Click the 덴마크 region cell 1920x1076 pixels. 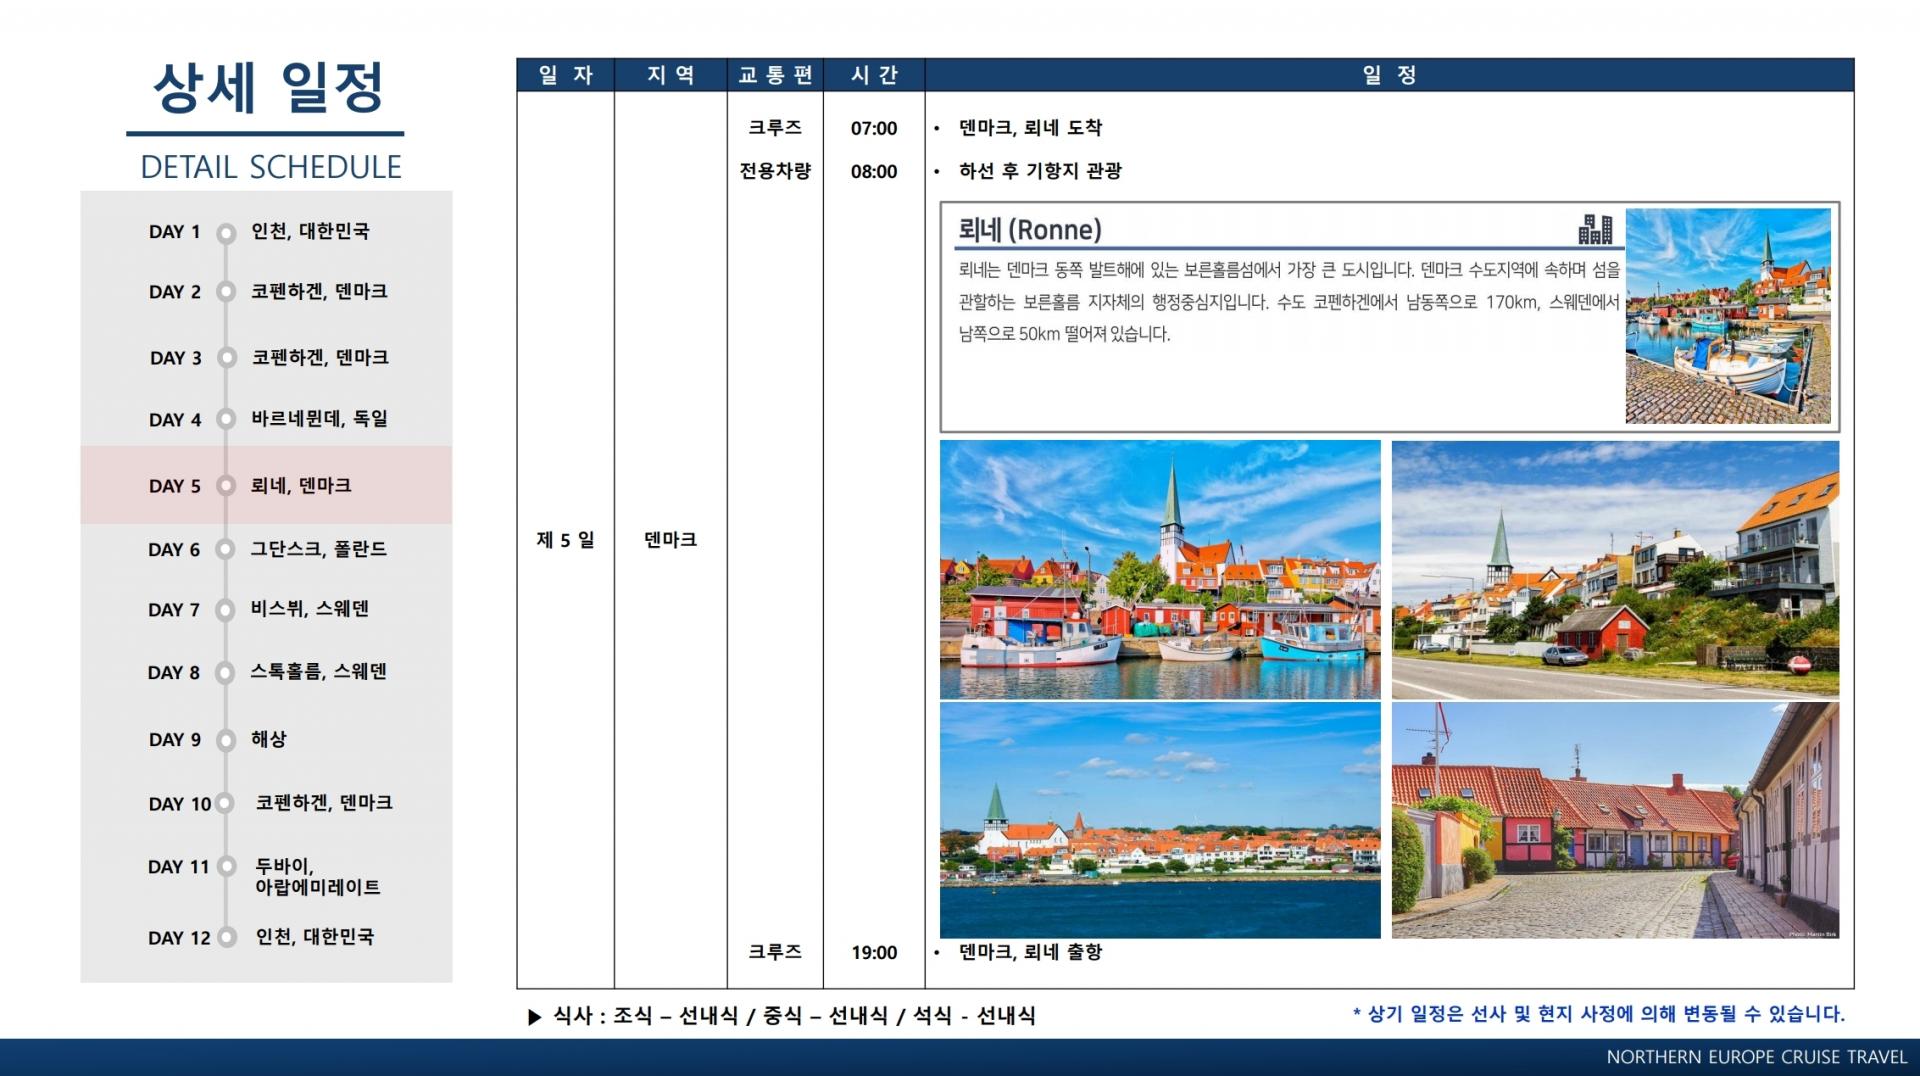click(x=670, y=540)
